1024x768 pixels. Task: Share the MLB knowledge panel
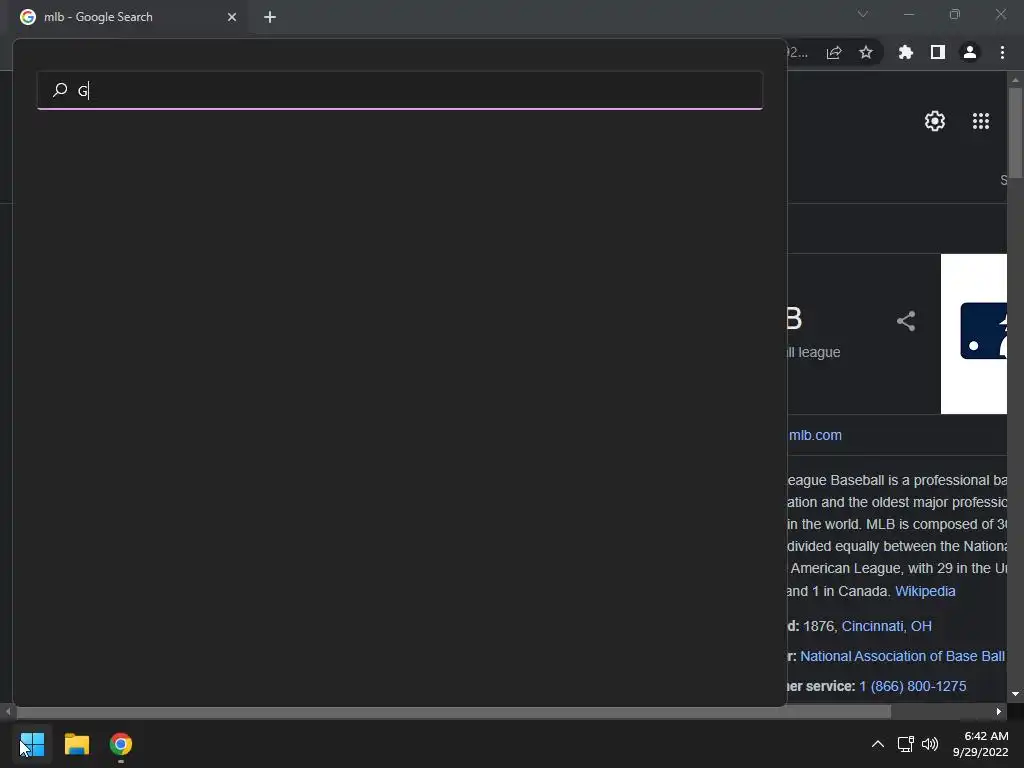pos(906,321)
